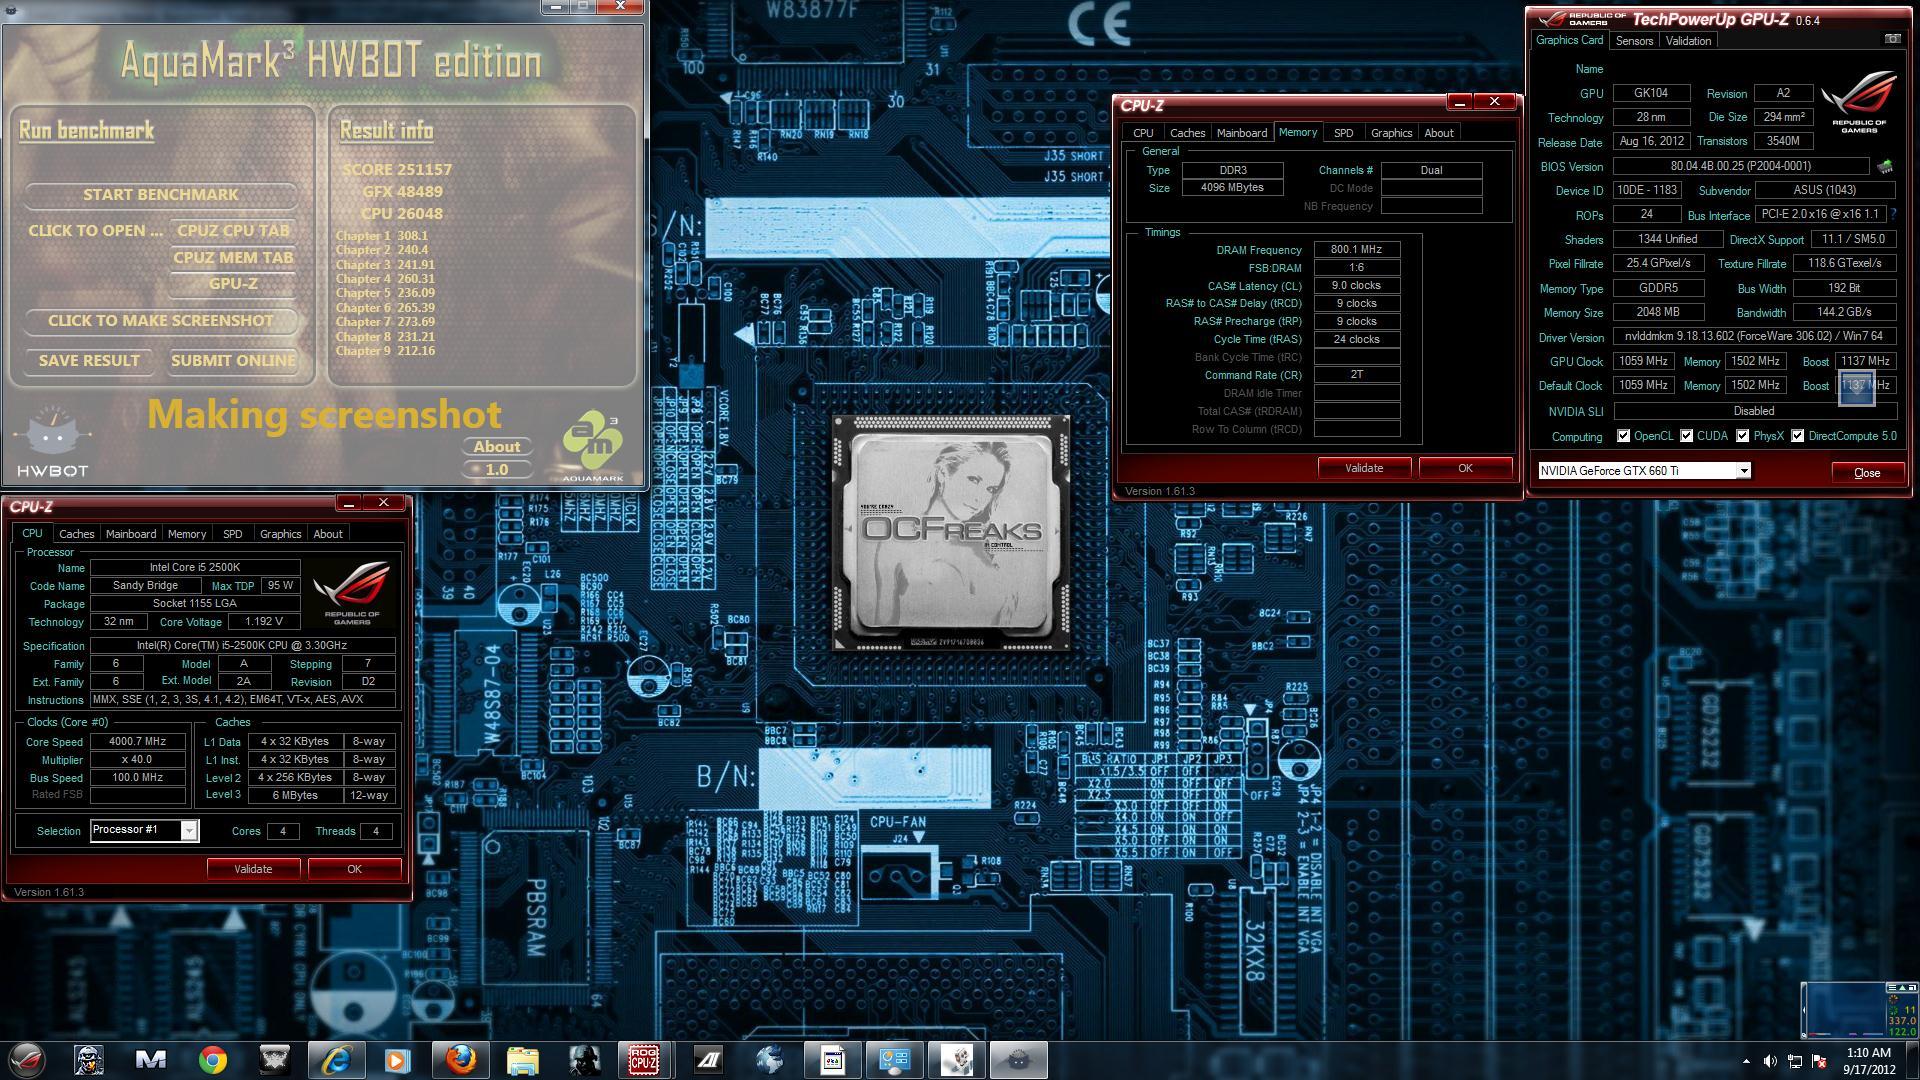Click the DRAM Frequency 800.1 MHz field
Screen dimensions: 1920x1080
pos(1356,250)
